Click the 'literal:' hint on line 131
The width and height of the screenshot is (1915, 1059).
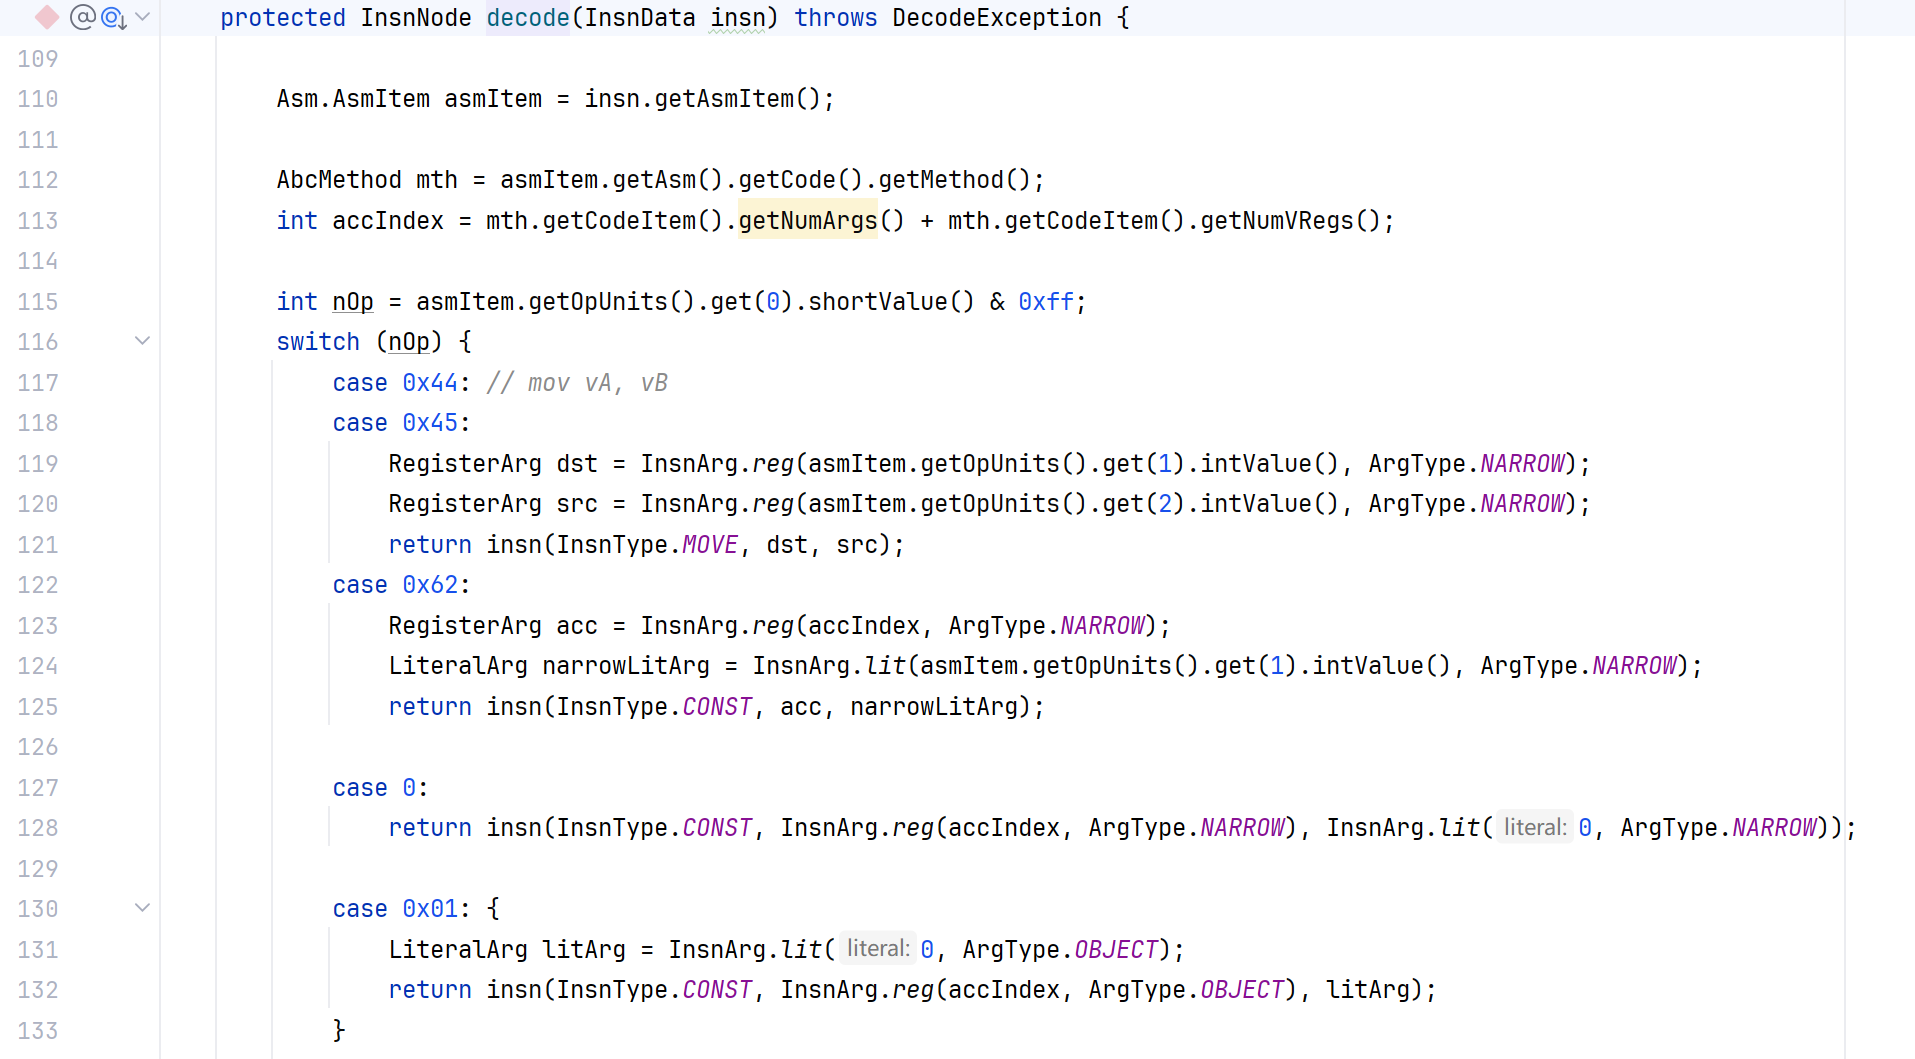(x=878, y=949)
